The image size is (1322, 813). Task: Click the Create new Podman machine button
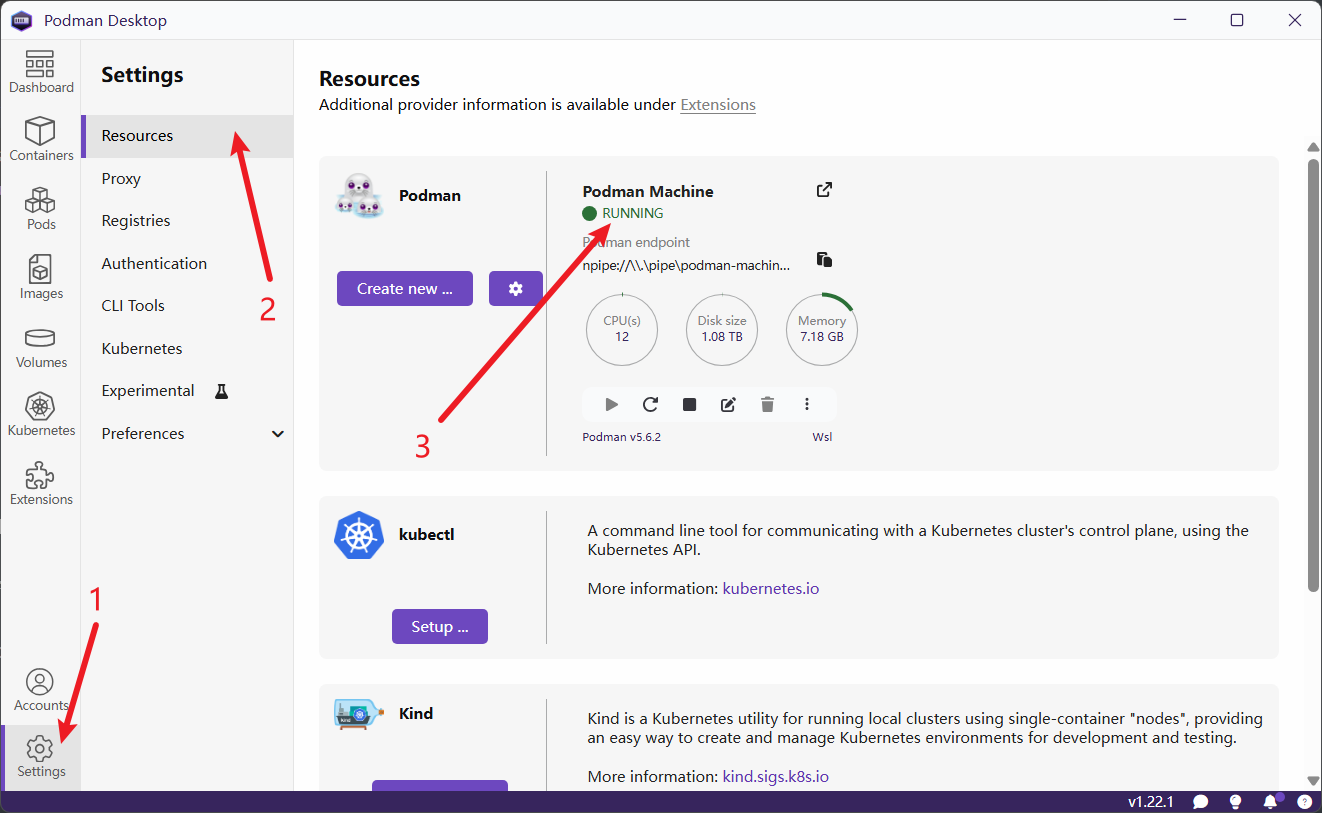point(405,288)
